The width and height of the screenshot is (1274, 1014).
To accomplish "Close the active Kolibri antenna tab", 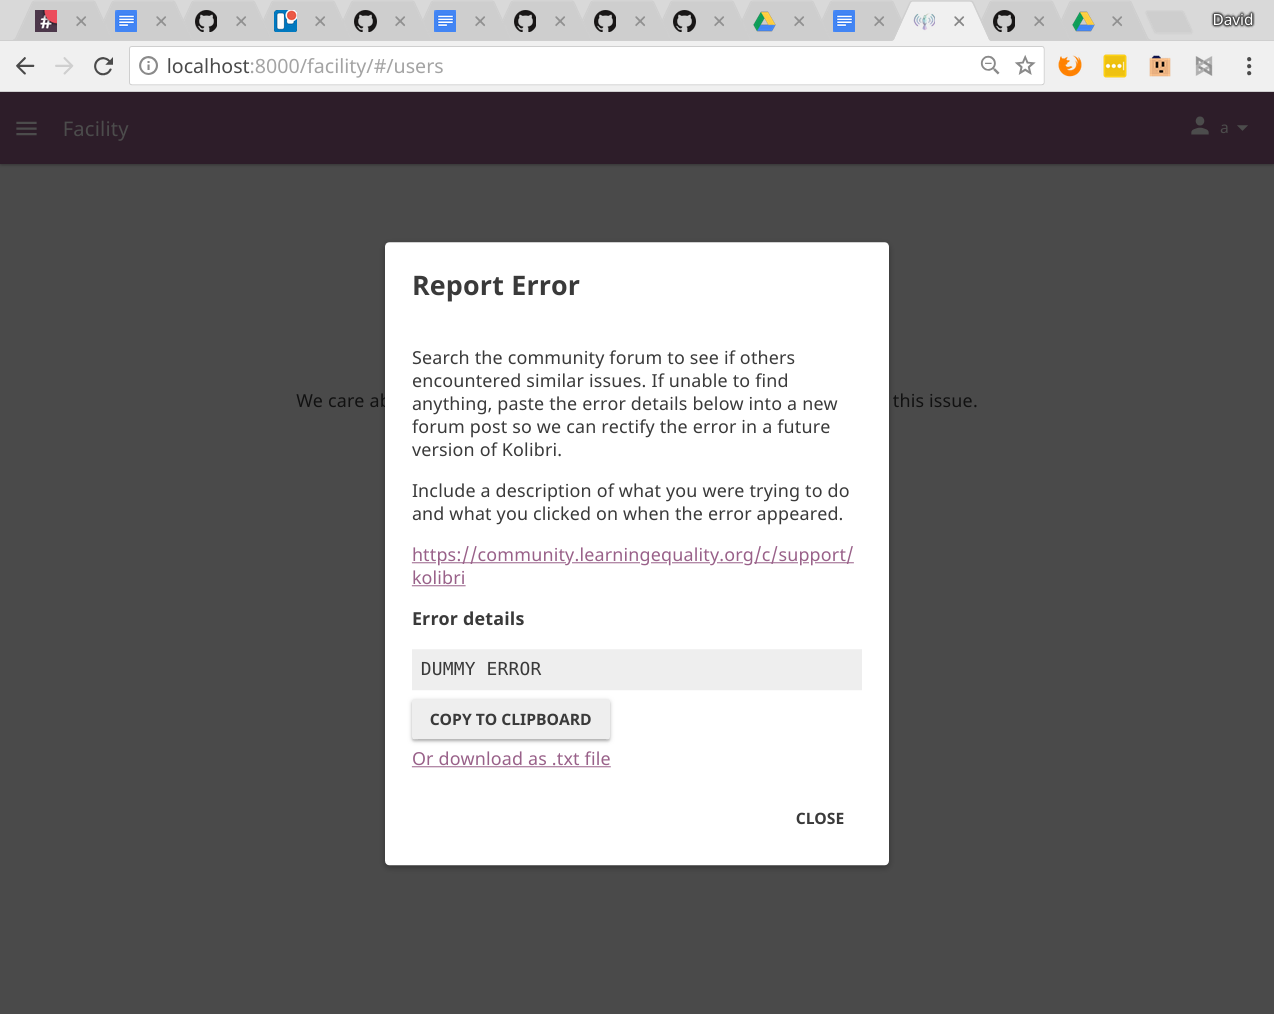I will (959, 21).
